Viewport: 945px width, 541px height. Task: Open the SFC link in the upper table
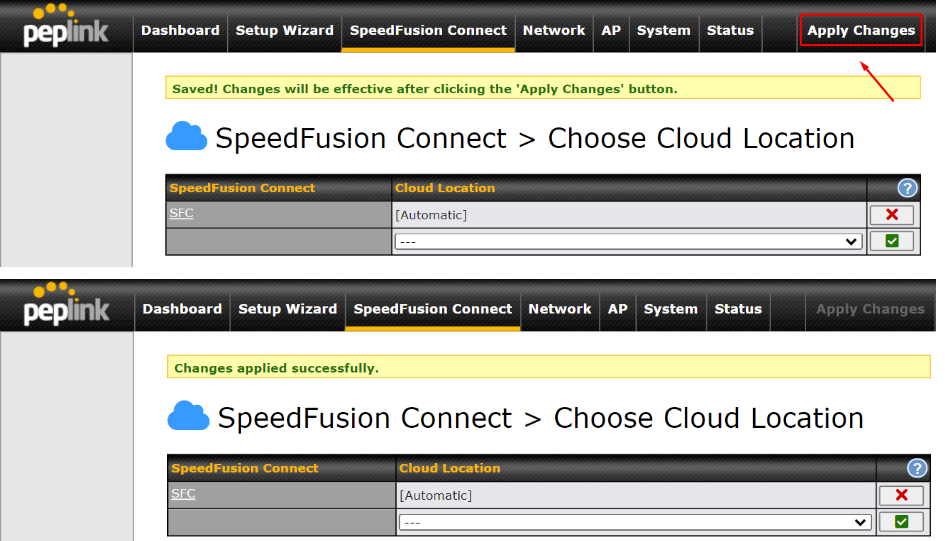point(181,213)
